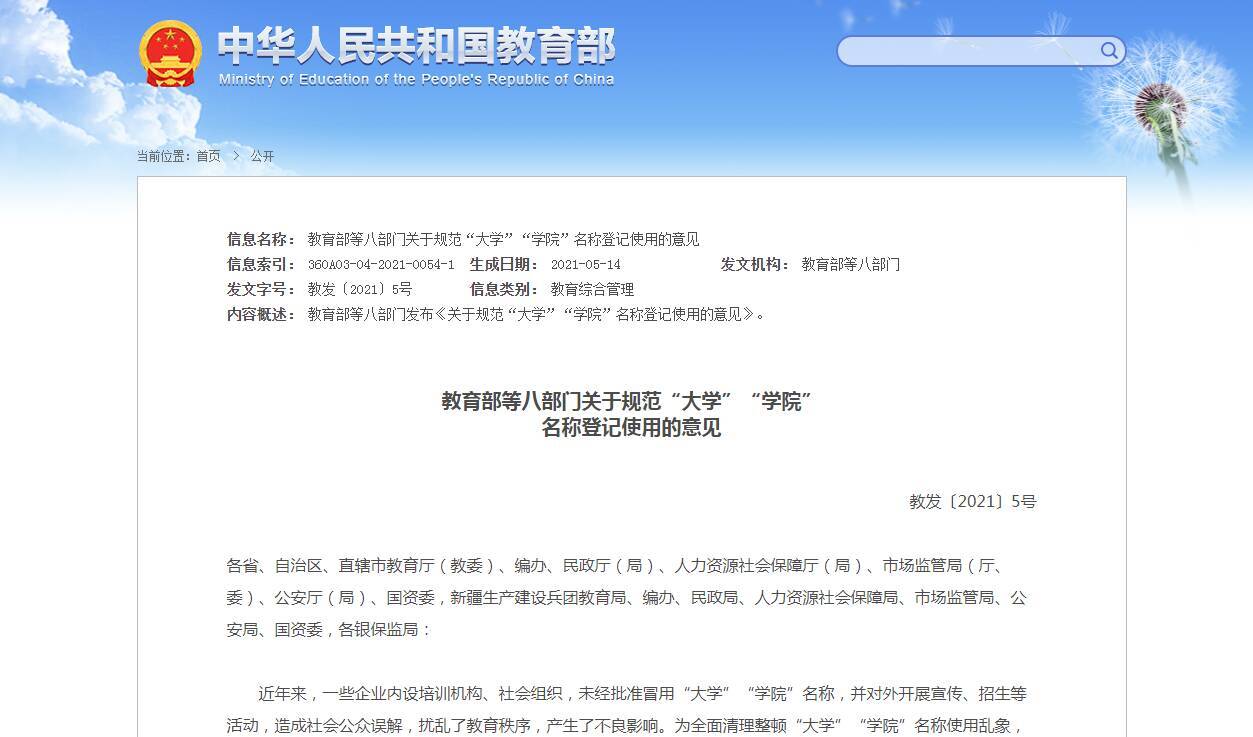
Task: Click the 发文字号 label
Action: click(261, 289)
